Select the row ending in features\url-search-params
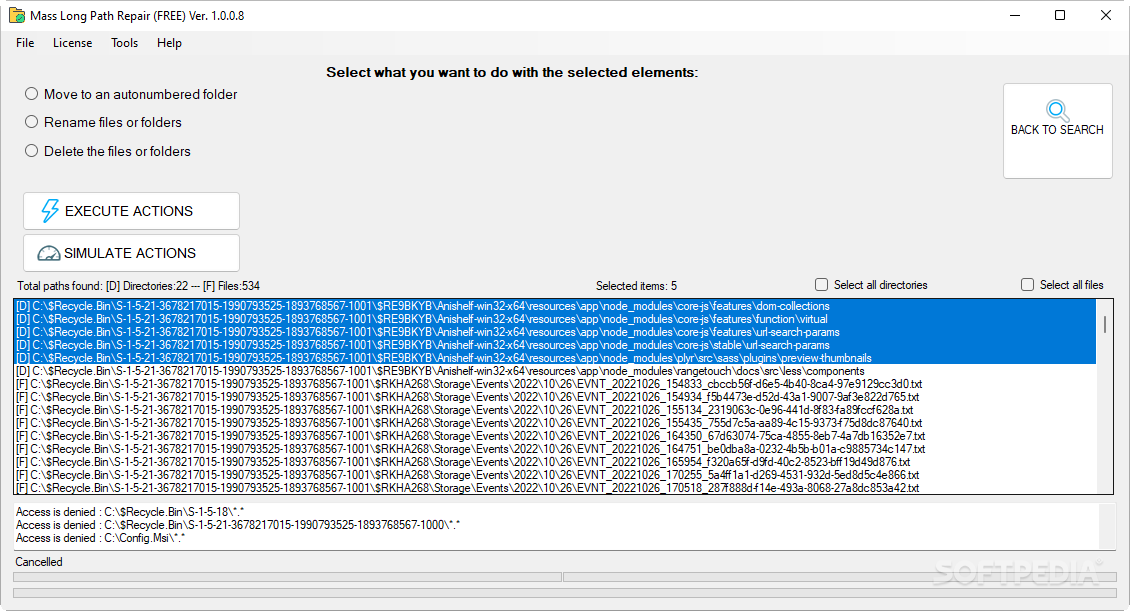This screenshot has height=611, width=1130. point(555,332)
